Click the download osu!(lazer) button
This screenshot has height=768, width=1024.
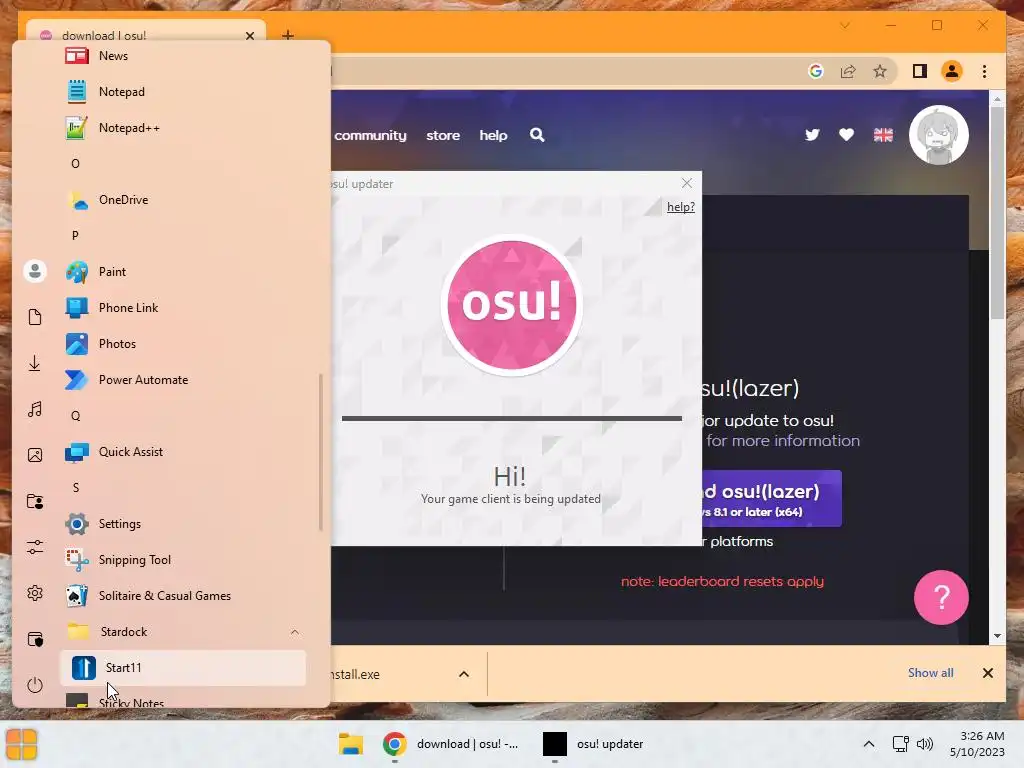(771, 499)
